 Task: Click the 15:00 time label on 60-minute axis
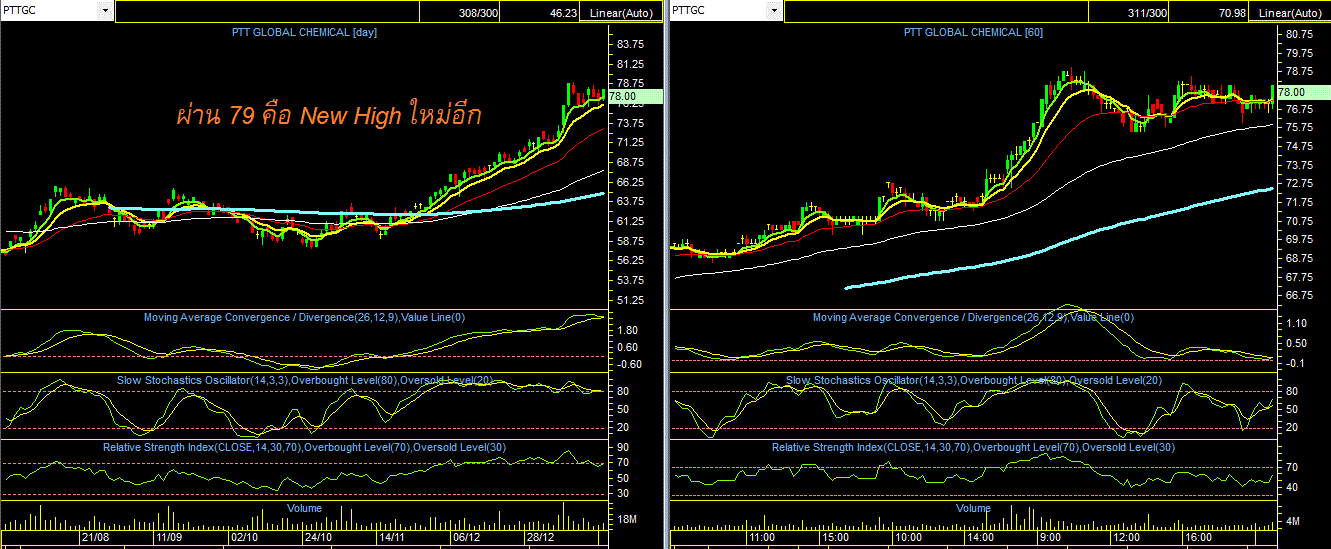pos(834,537)
